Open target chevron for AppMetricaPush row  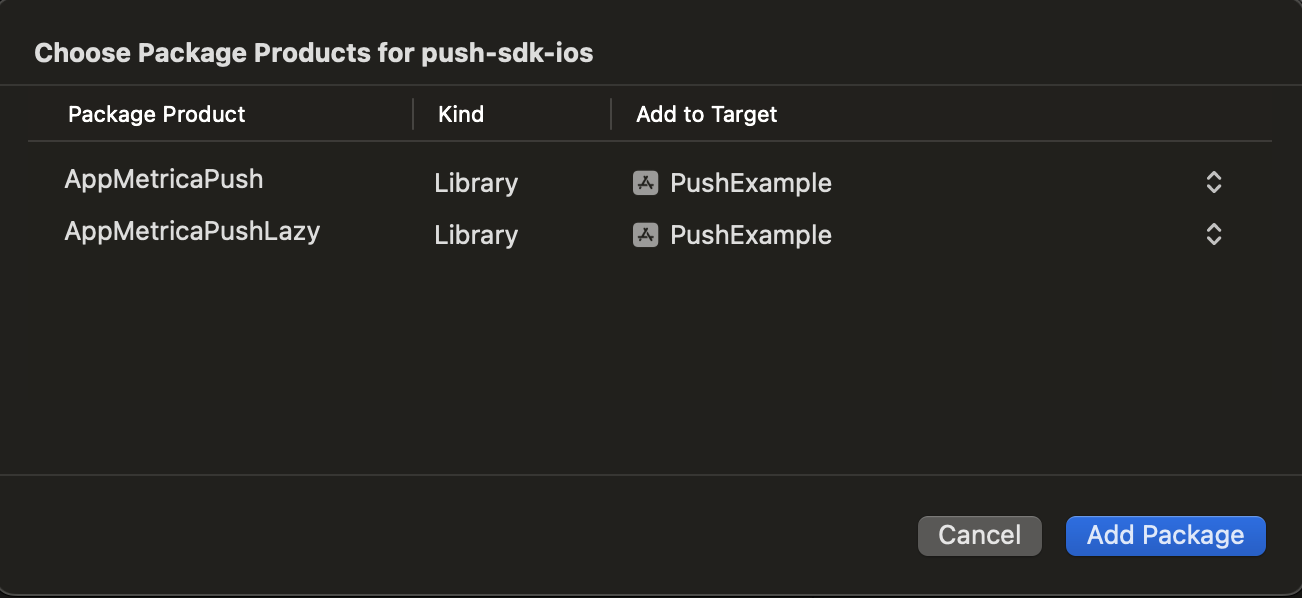click(1213, 183)
